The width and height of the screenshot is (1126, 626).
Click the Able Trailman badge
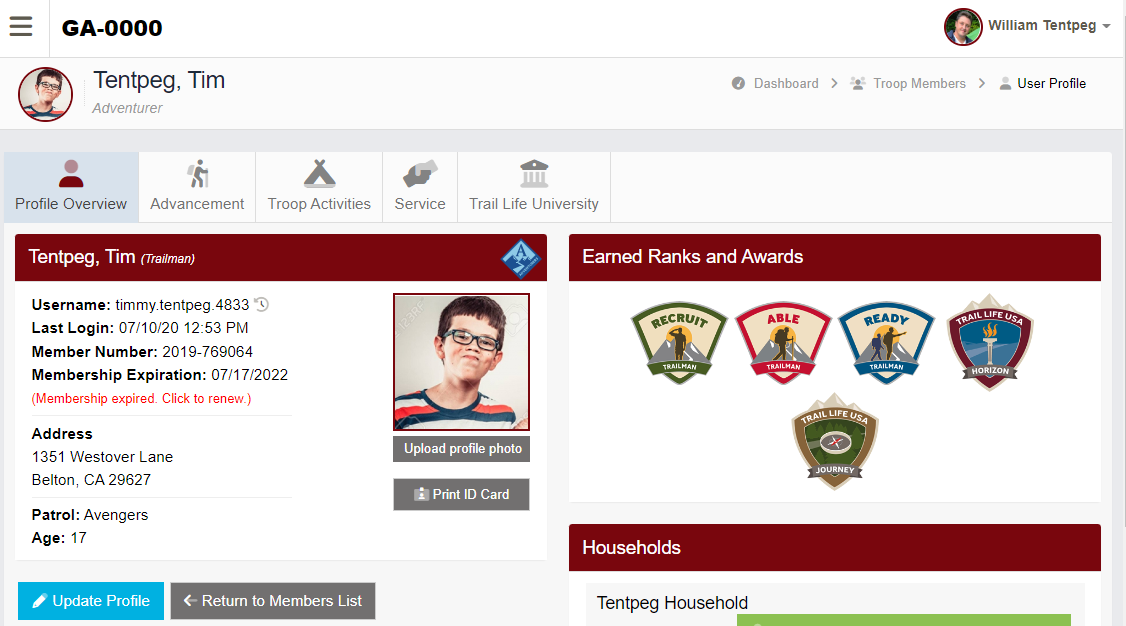(783, 342)
